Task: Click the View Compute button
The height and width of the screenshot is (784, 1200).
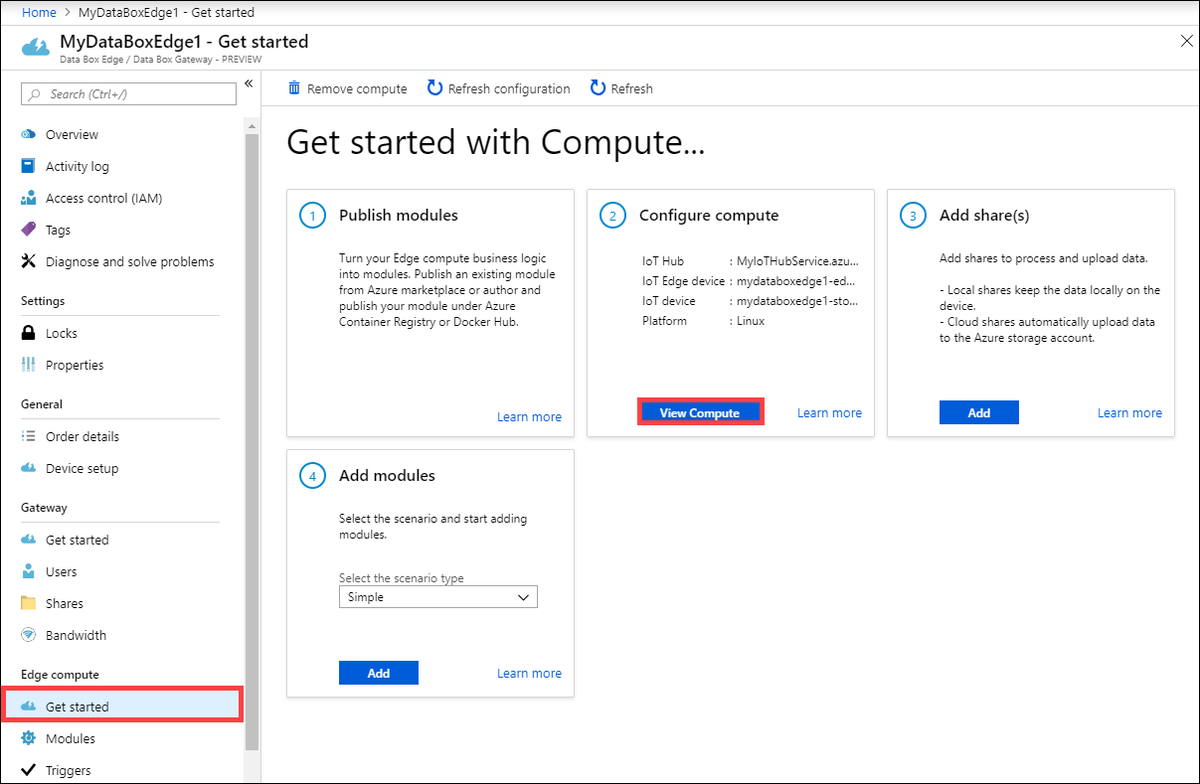Action: [x=700, y=413]
